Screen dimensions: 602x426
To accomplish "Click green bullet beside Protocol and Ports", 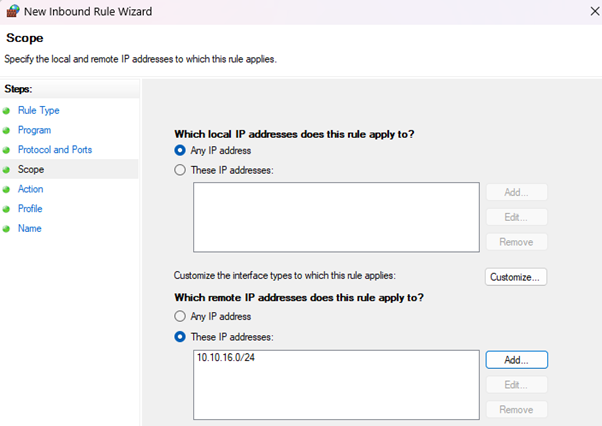I will pos(6,150).
